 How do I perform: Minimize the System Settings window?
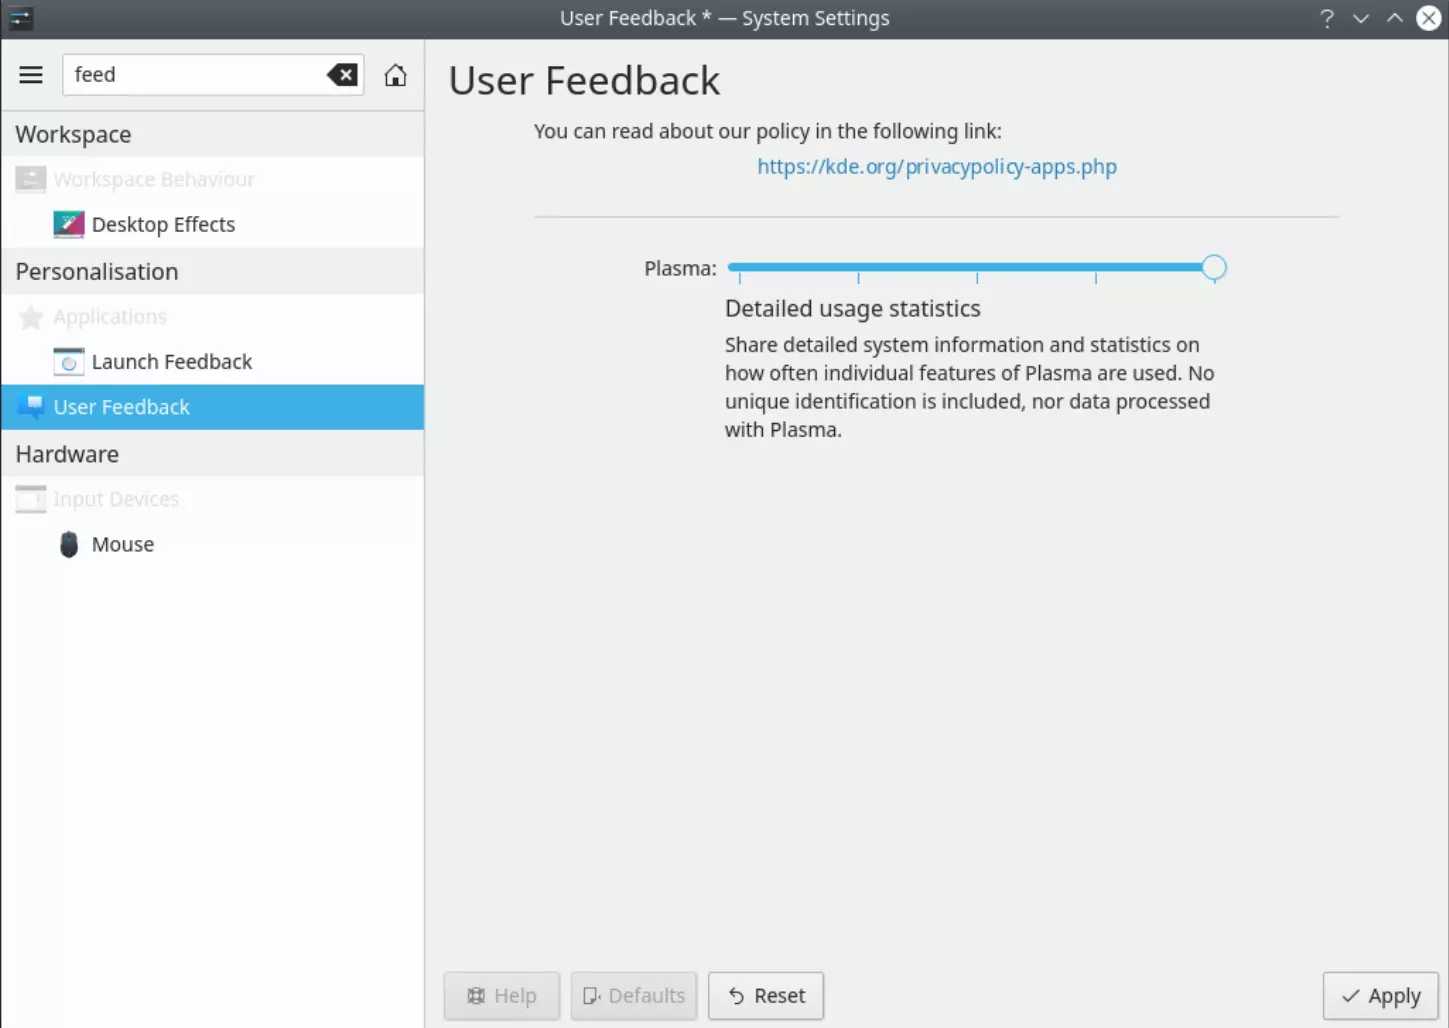1361,18
